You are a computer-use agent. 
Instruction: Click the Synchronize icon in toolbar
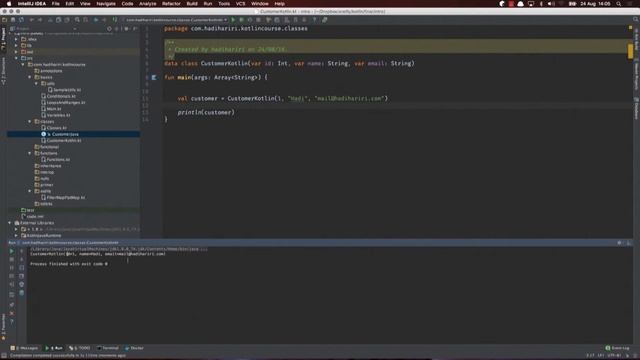(x=21, y=20)
